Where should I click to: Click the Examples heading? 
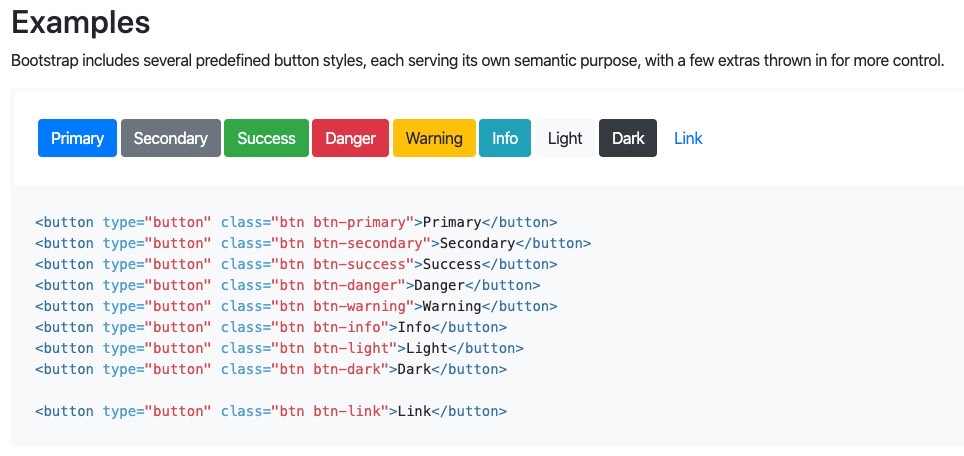coord(81,23)
